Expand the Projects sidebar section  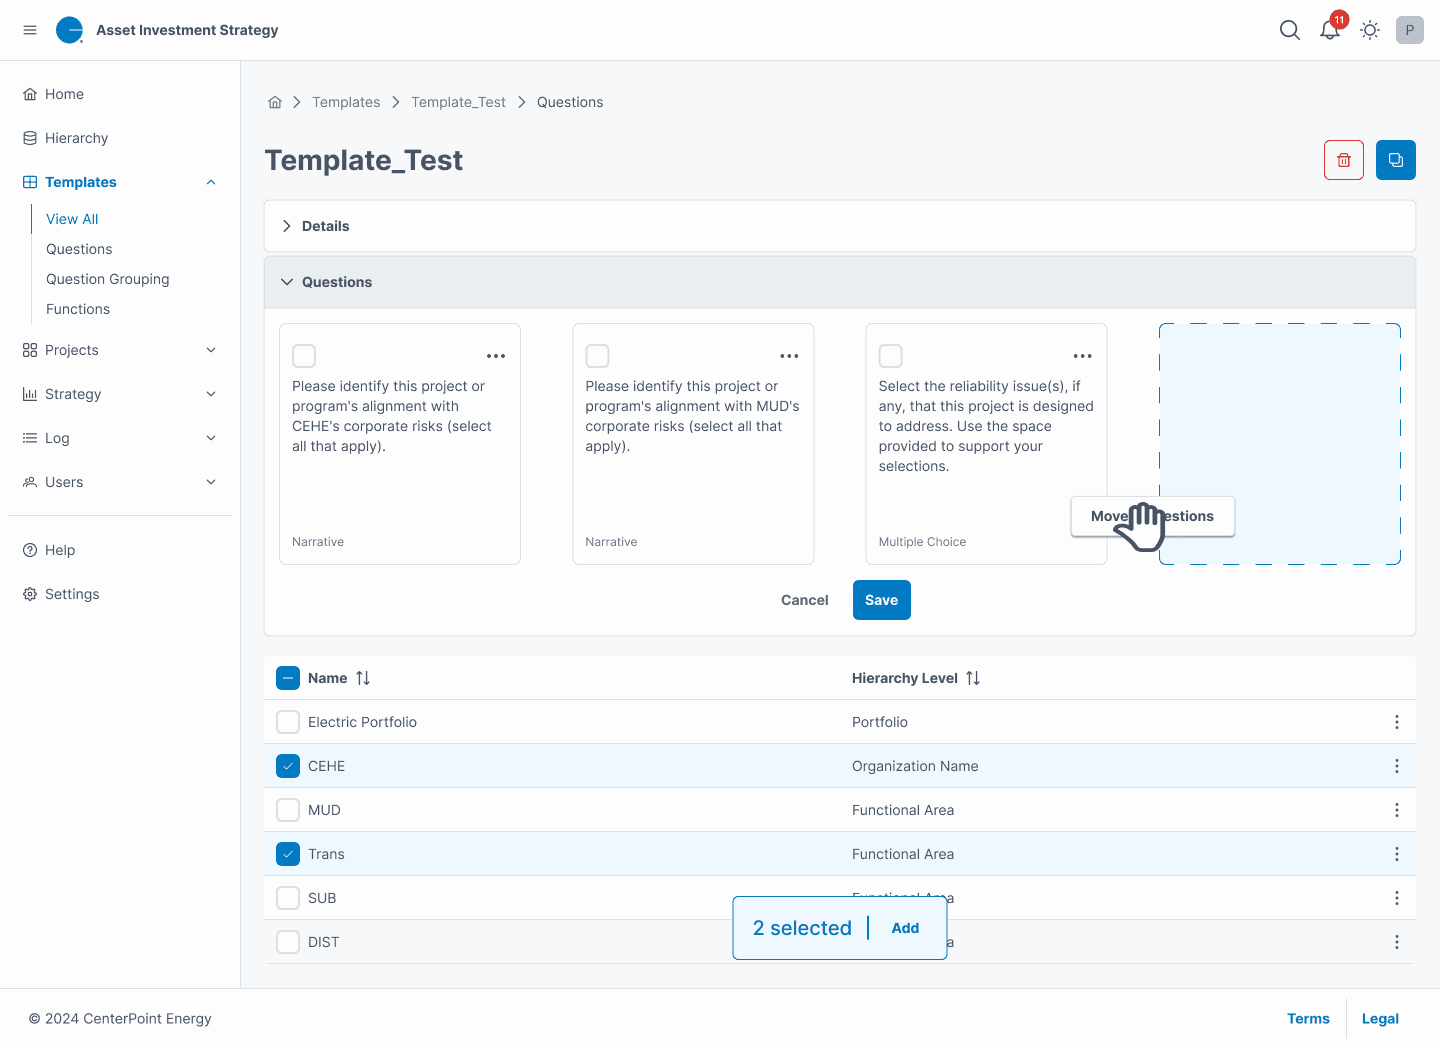point(211,350)
